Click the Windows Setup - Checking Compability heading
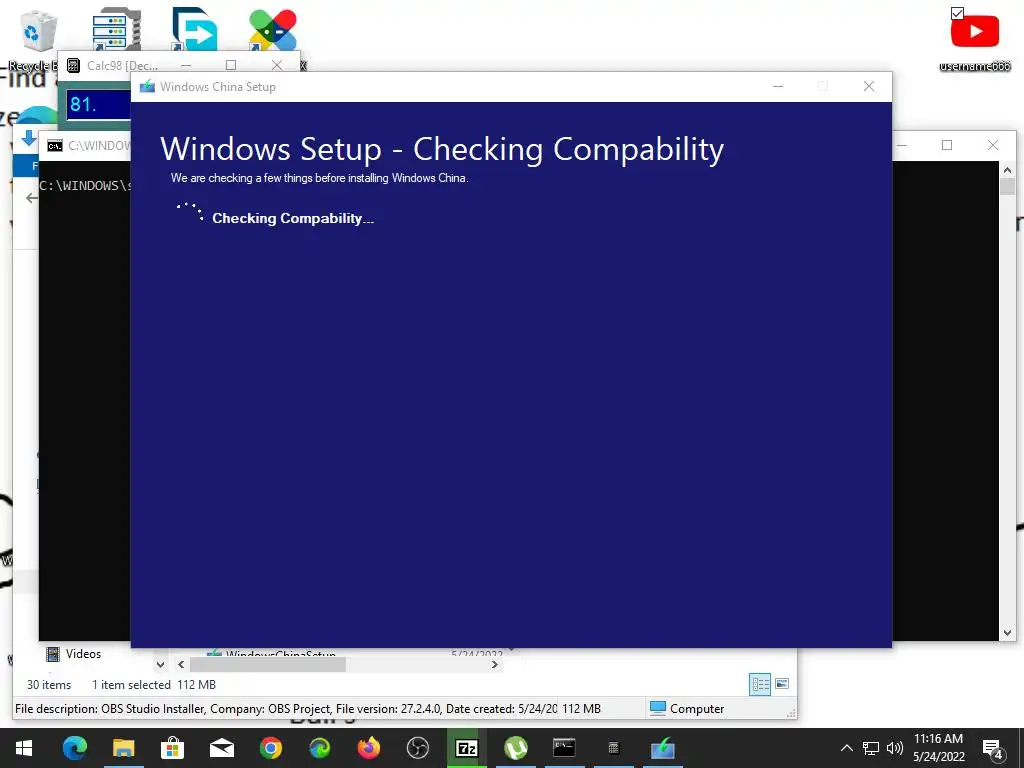The width and height of the screenshot is (1024, 768). point(442,149)
